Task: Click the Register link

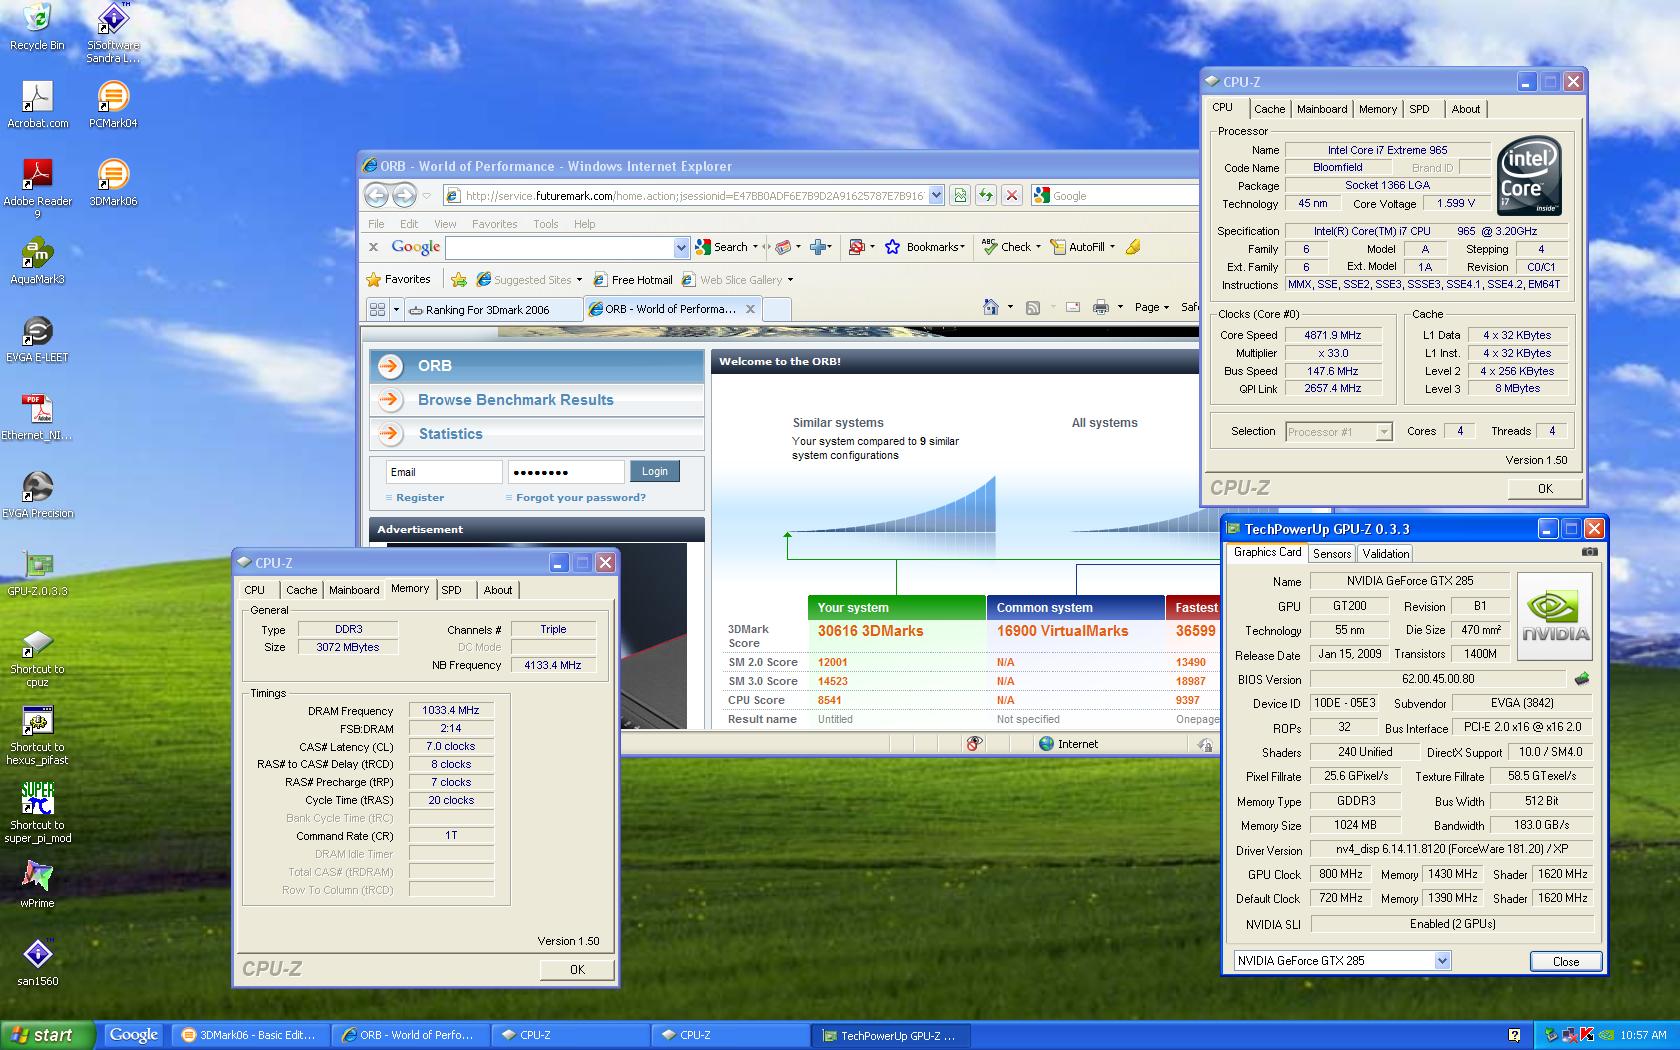Action: click(x=420, y=497)
